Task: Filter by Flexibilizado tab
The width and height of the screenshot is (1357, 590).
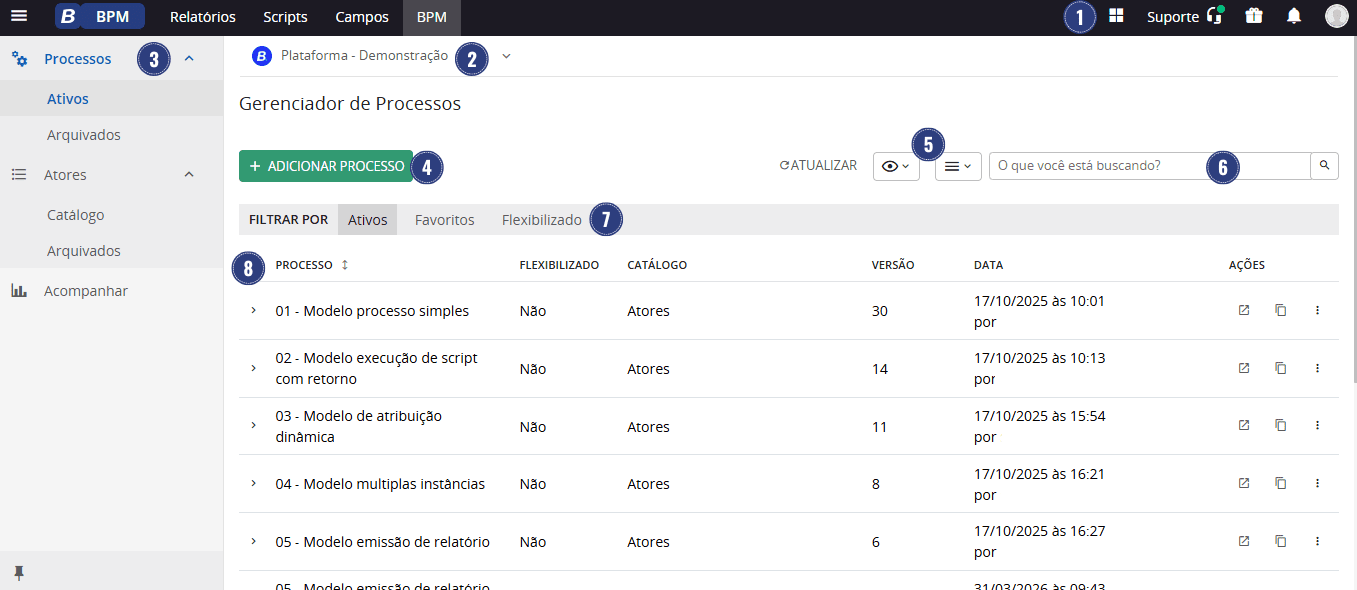Action: 541,220
